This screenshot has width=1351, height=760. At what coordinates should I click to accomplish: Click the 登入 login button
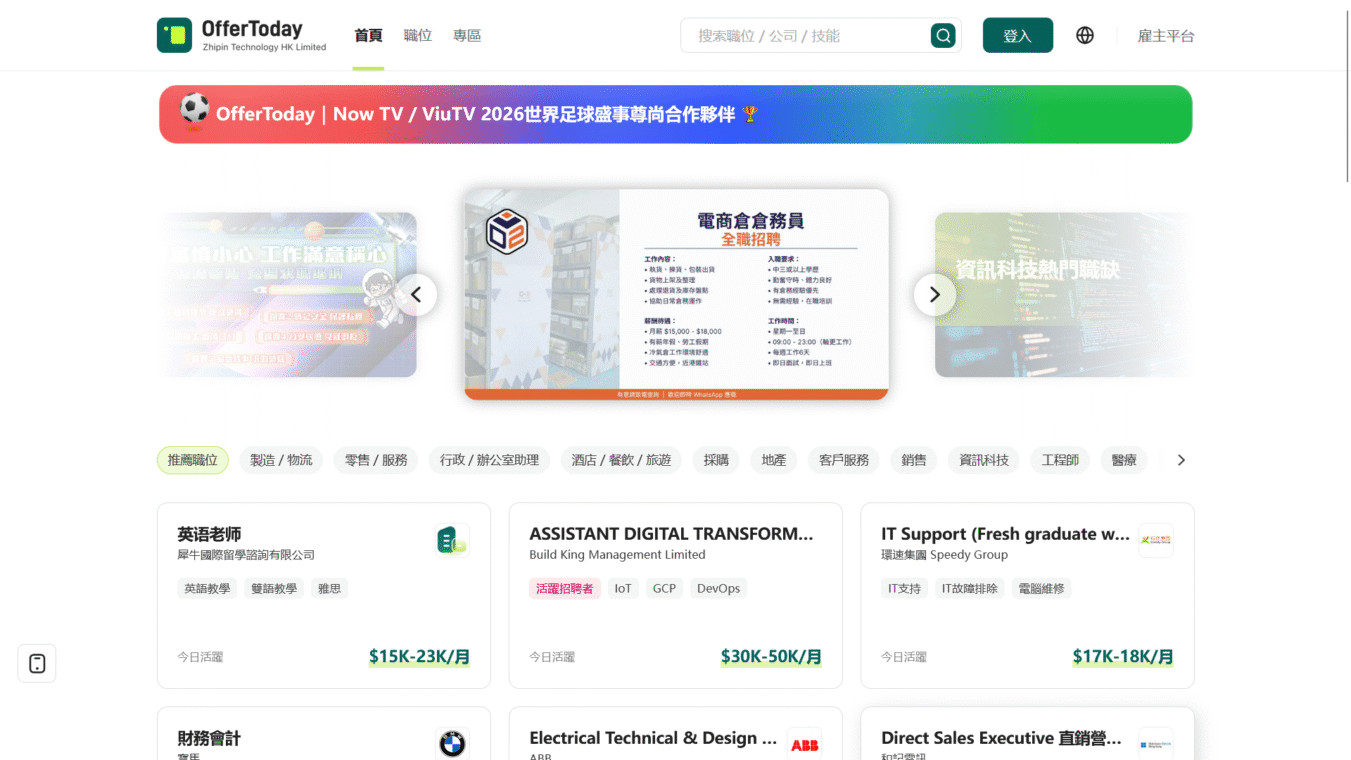[x=1017, y=35]
